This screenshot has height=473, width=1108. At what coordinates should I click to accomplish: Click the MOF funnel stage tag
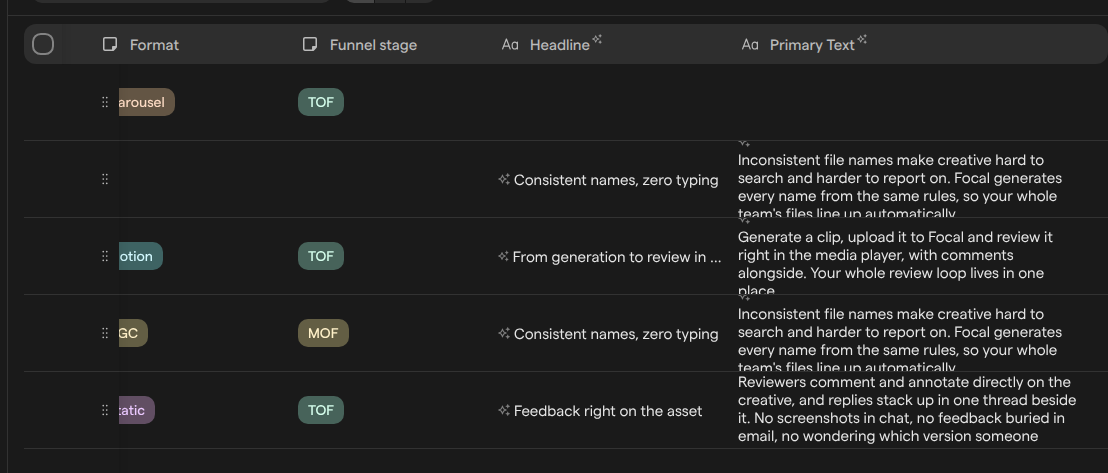point(324,333)
